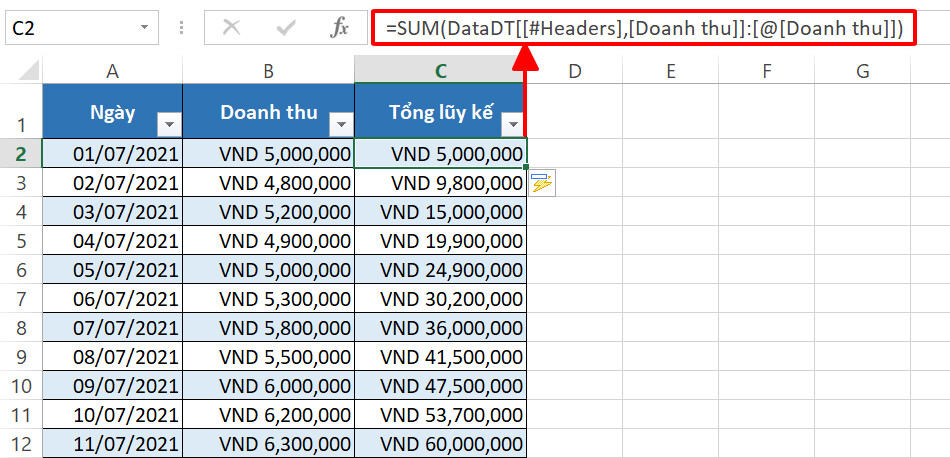Click the Doanh thu header cell text

coord(268,113)
